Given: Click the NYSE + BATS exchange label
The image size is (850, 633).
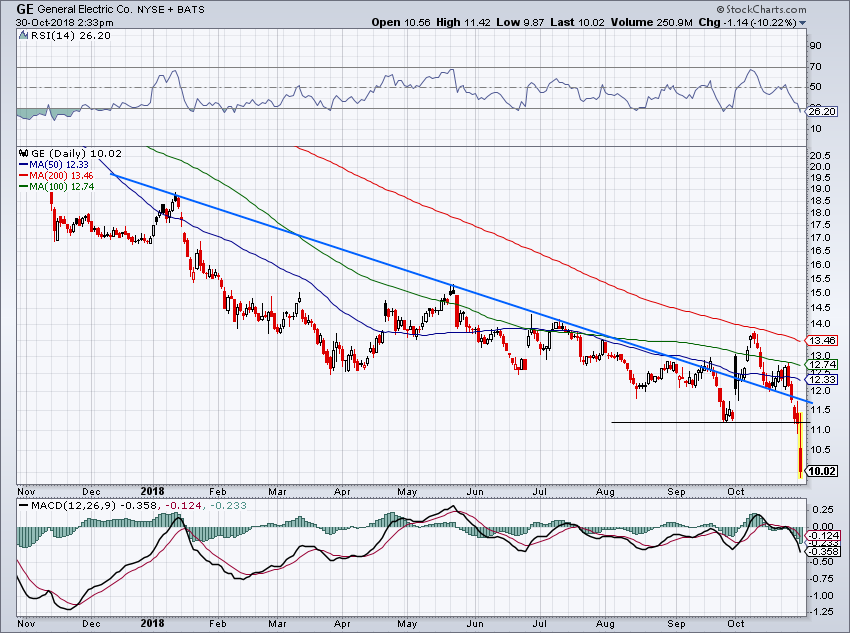Looking at the screenshot, I should (171, 10).
